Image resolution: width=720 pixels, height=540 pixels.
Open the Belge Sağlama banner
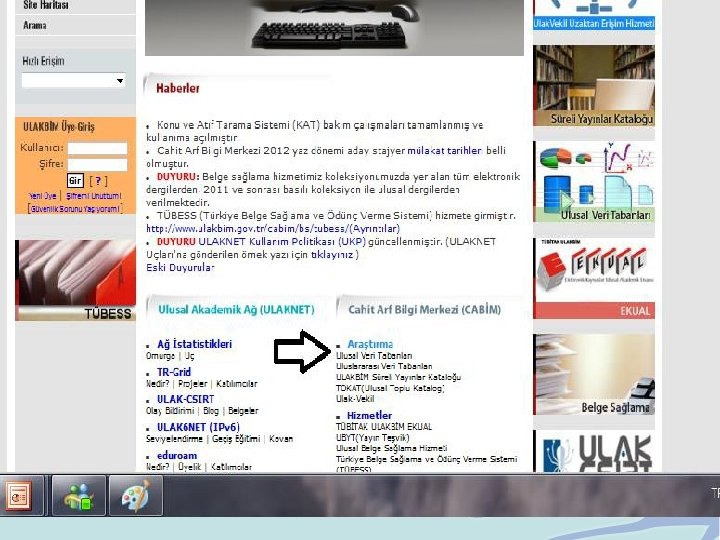point(594,374)
